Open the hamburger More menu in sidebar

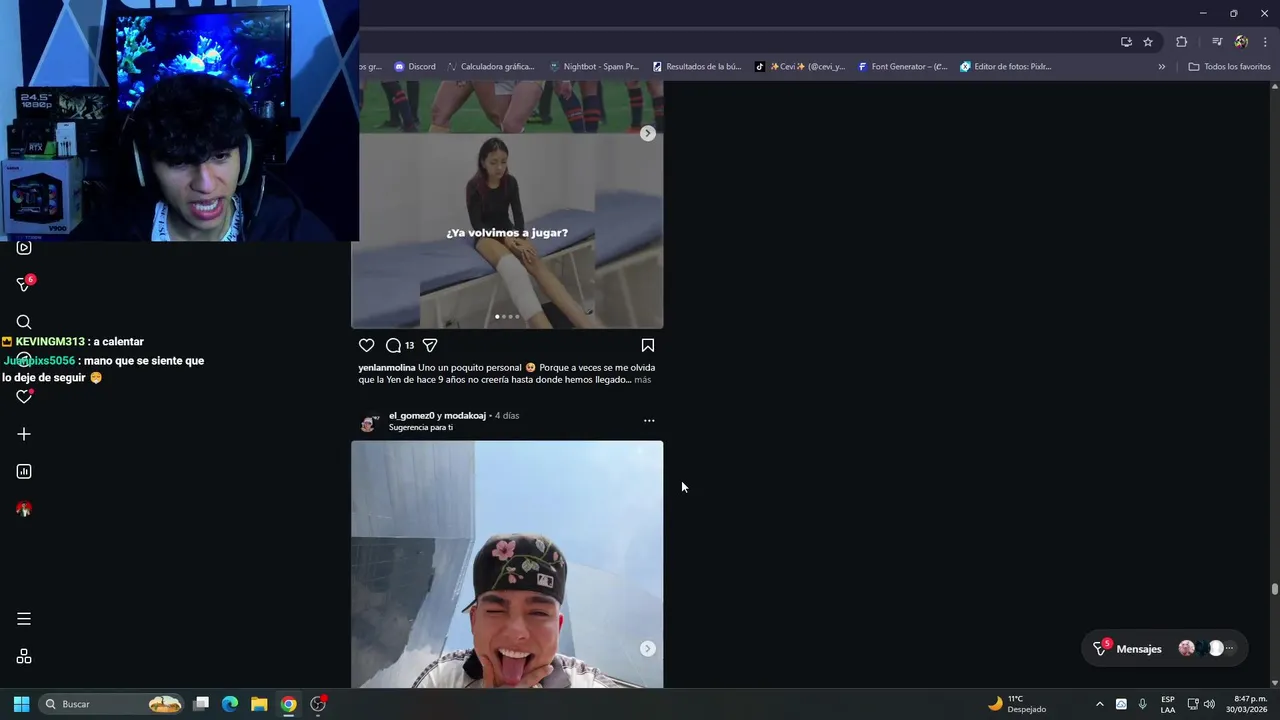coord(24,619)
